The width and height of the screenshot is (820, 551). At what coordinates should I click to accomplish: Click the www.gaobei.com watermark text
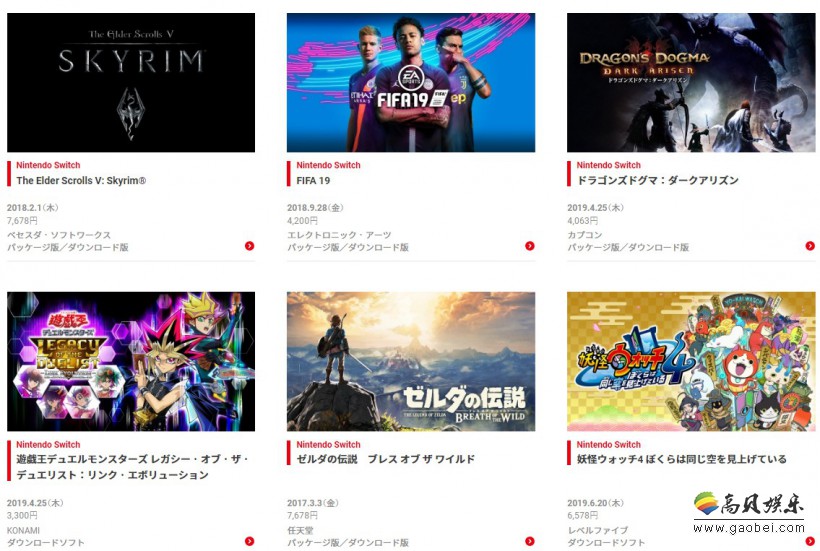tap(749, 528)
